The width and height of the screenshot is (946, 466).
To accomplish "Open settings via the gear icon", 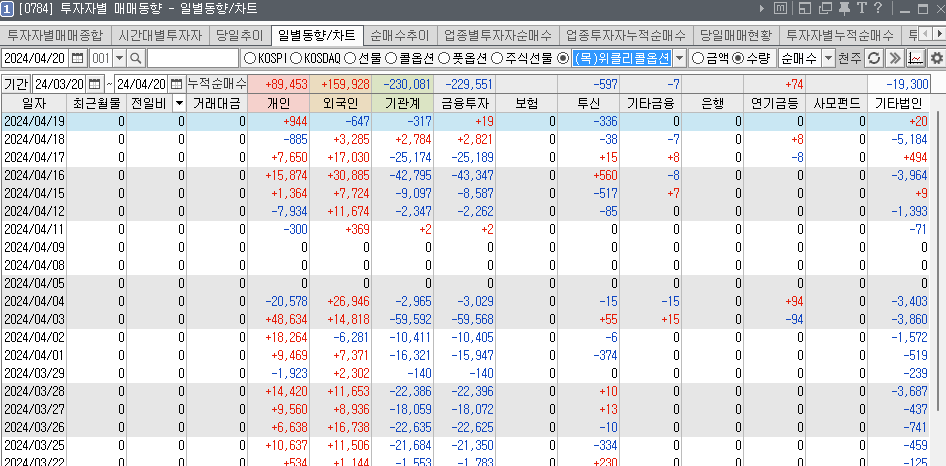I will click(937, 58).
